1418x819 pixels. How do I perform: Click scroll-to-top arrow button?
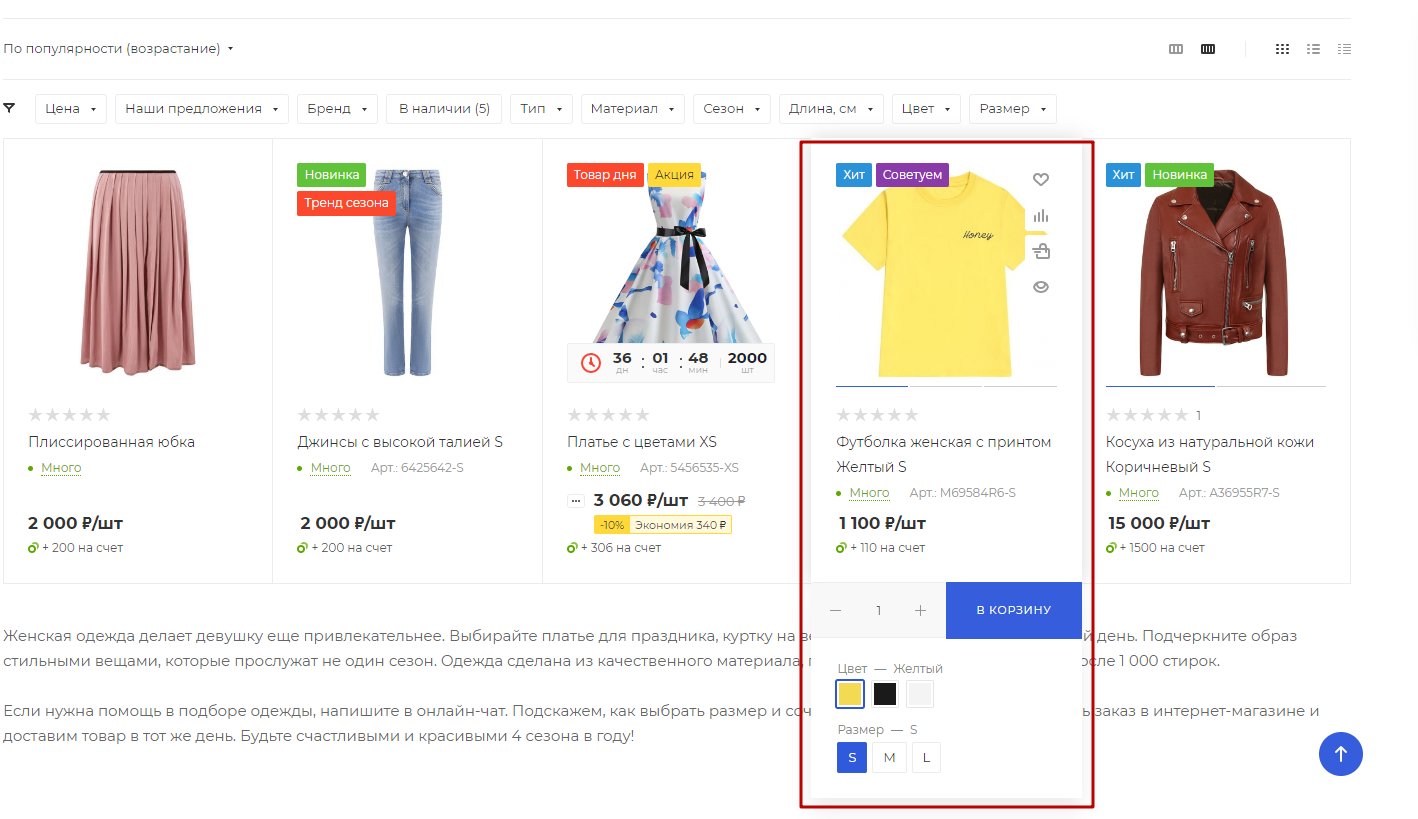click(1341, 754)
